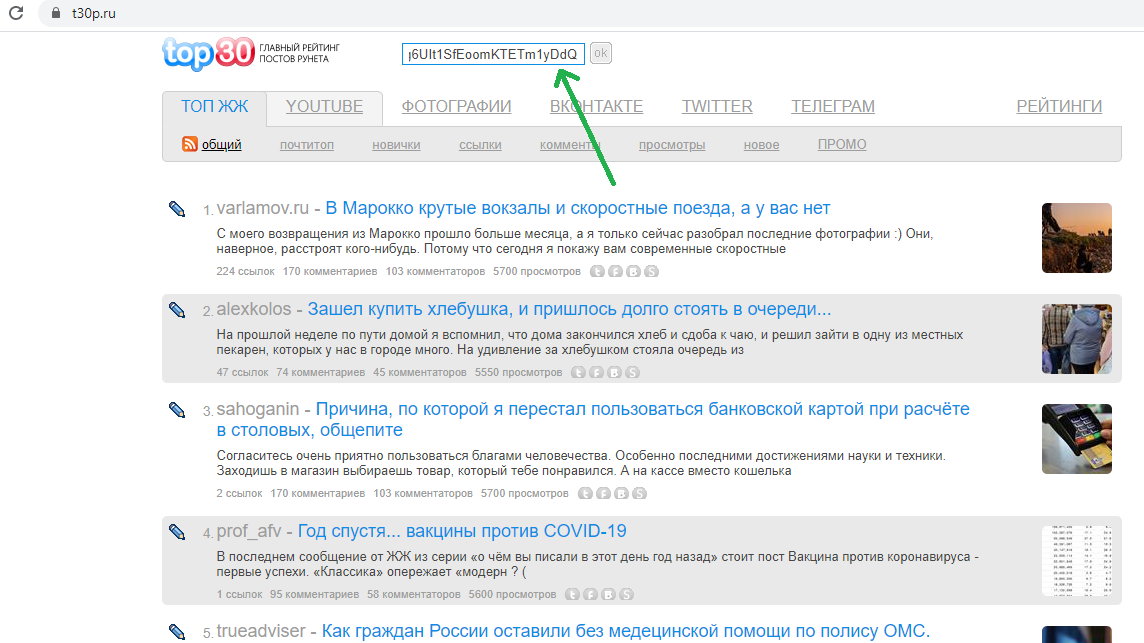1144x643 pixels.
Task: Open the РЕЙТИНГИ section
Action: (x=1059, y=107)
